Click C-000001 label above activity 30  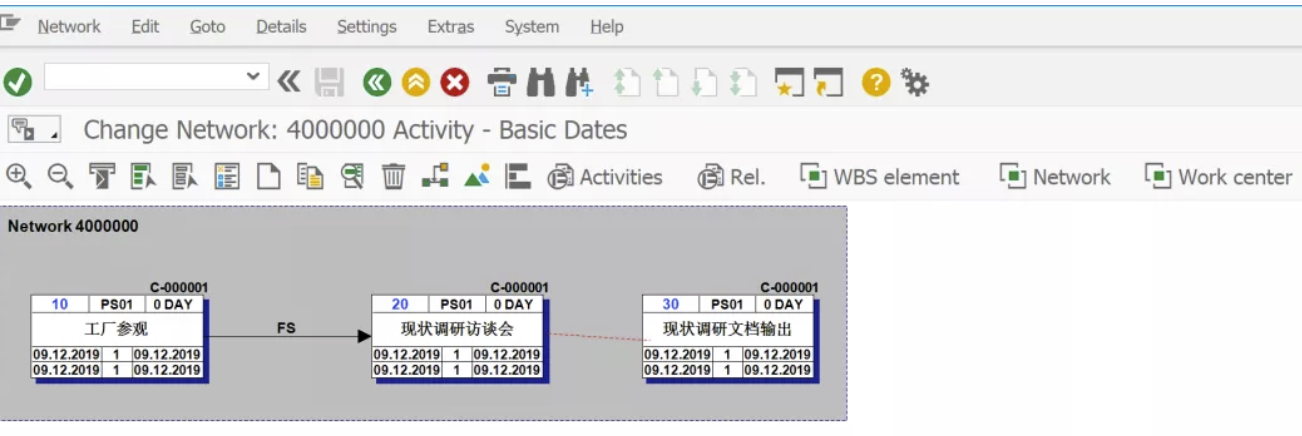click(789, 288)
